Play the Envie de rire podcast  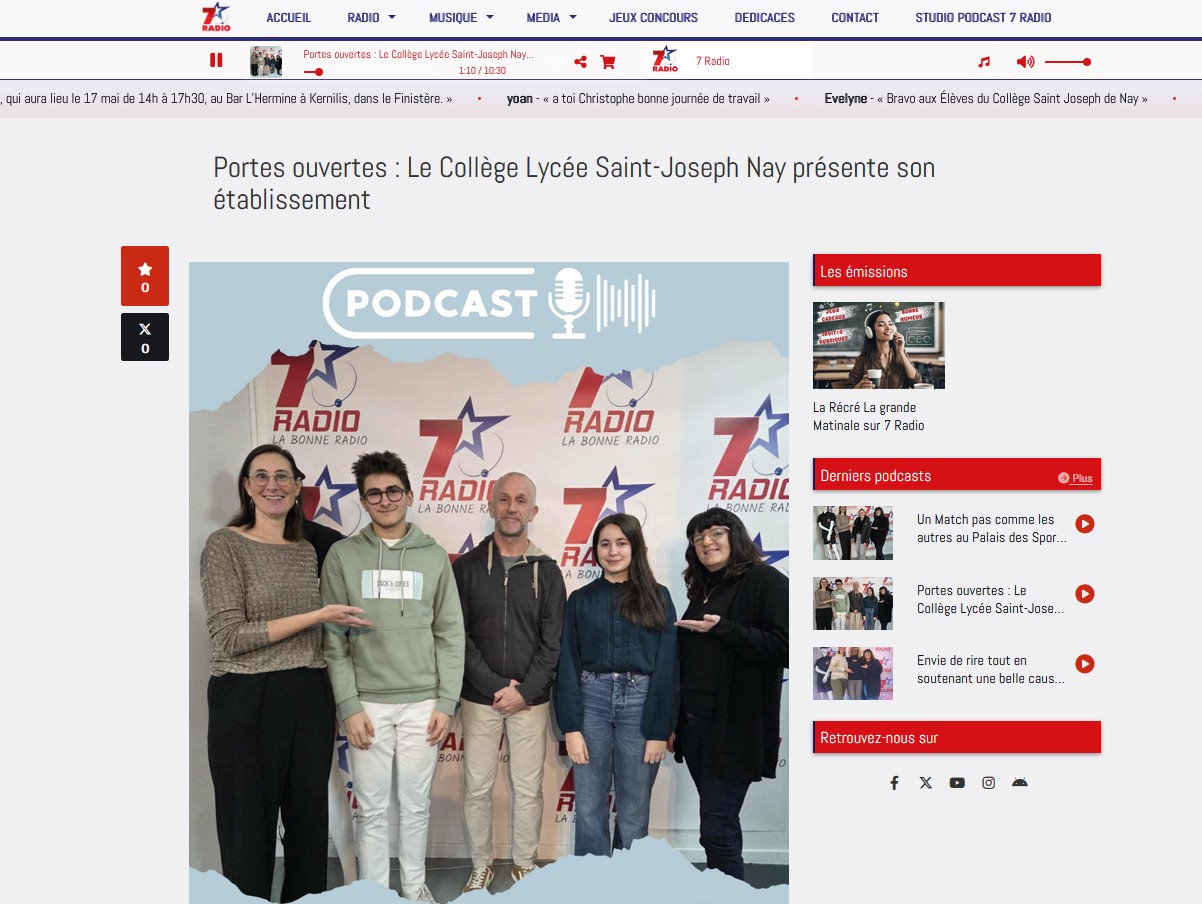pyautogui.click(x=1084, y=664)
